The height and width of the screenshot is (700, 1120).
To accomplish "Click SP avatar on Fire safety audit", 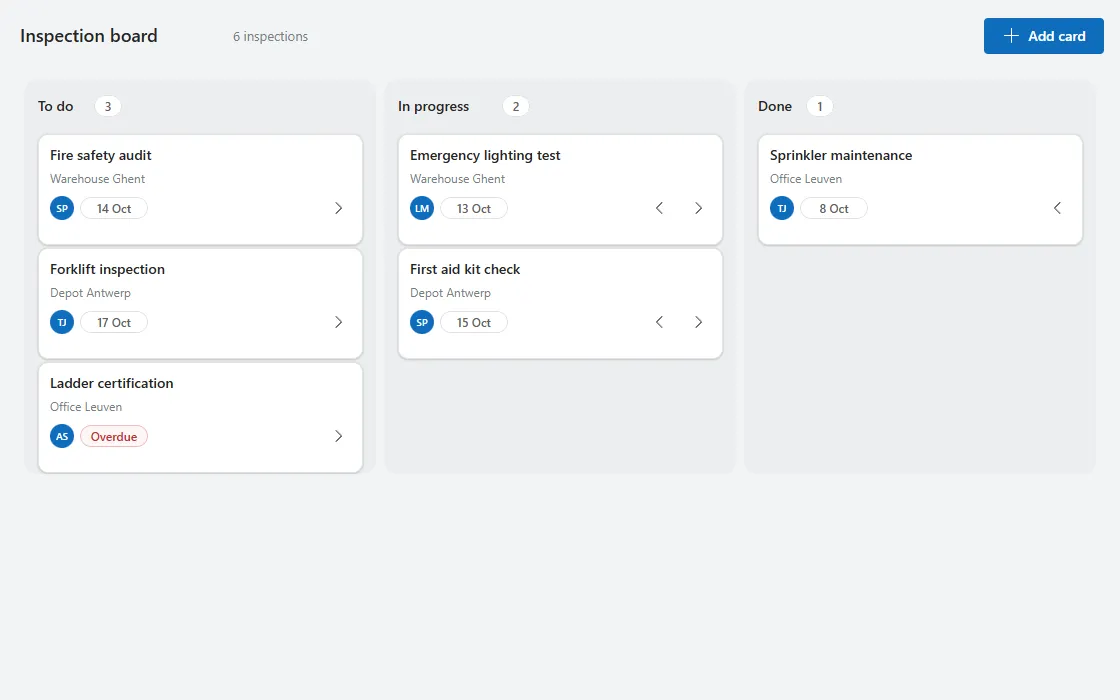I will click(62, 209).
